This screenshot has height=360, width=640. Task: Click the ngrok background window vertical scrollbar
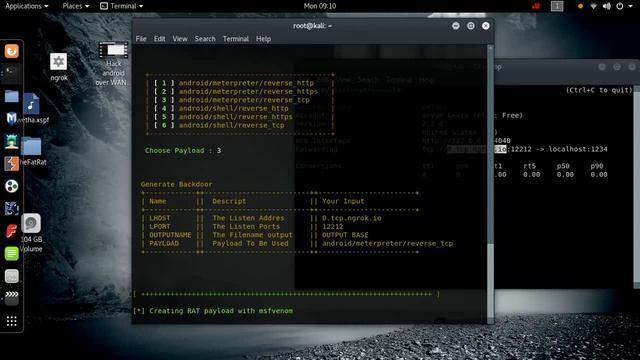click(x=636, y=186)
